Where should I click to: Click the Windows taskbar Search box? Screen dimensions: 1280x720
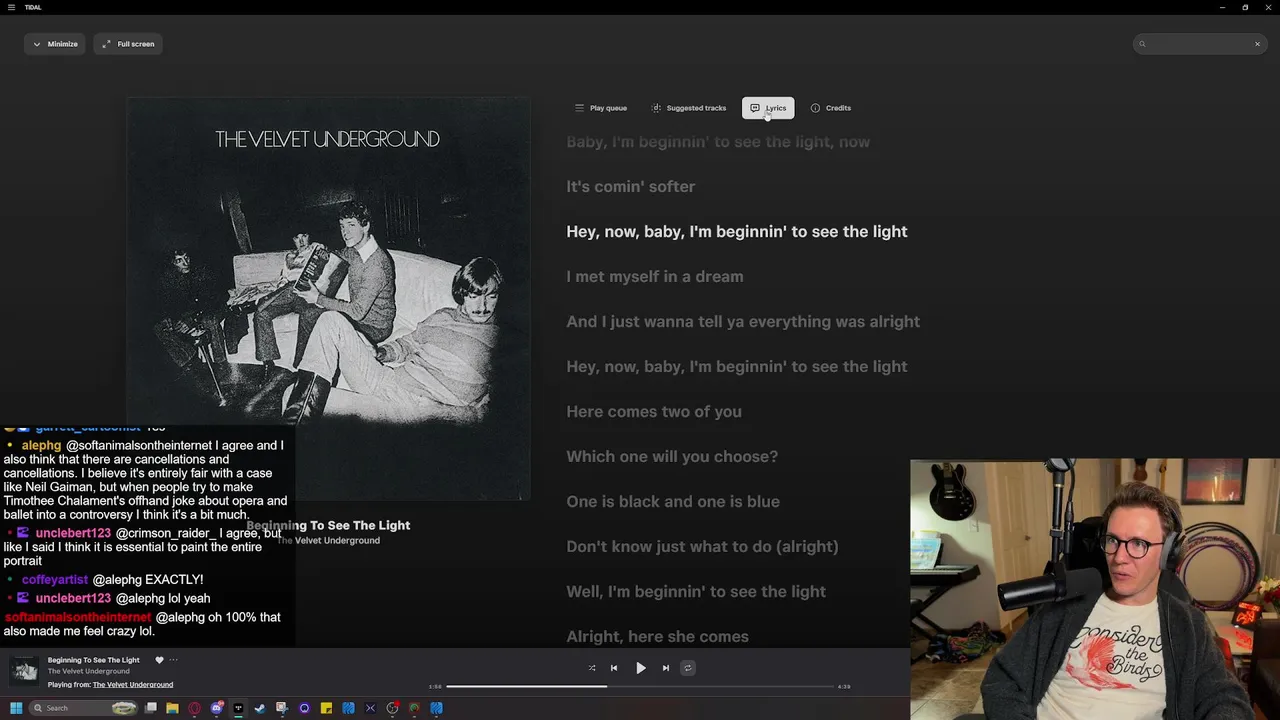83,708
